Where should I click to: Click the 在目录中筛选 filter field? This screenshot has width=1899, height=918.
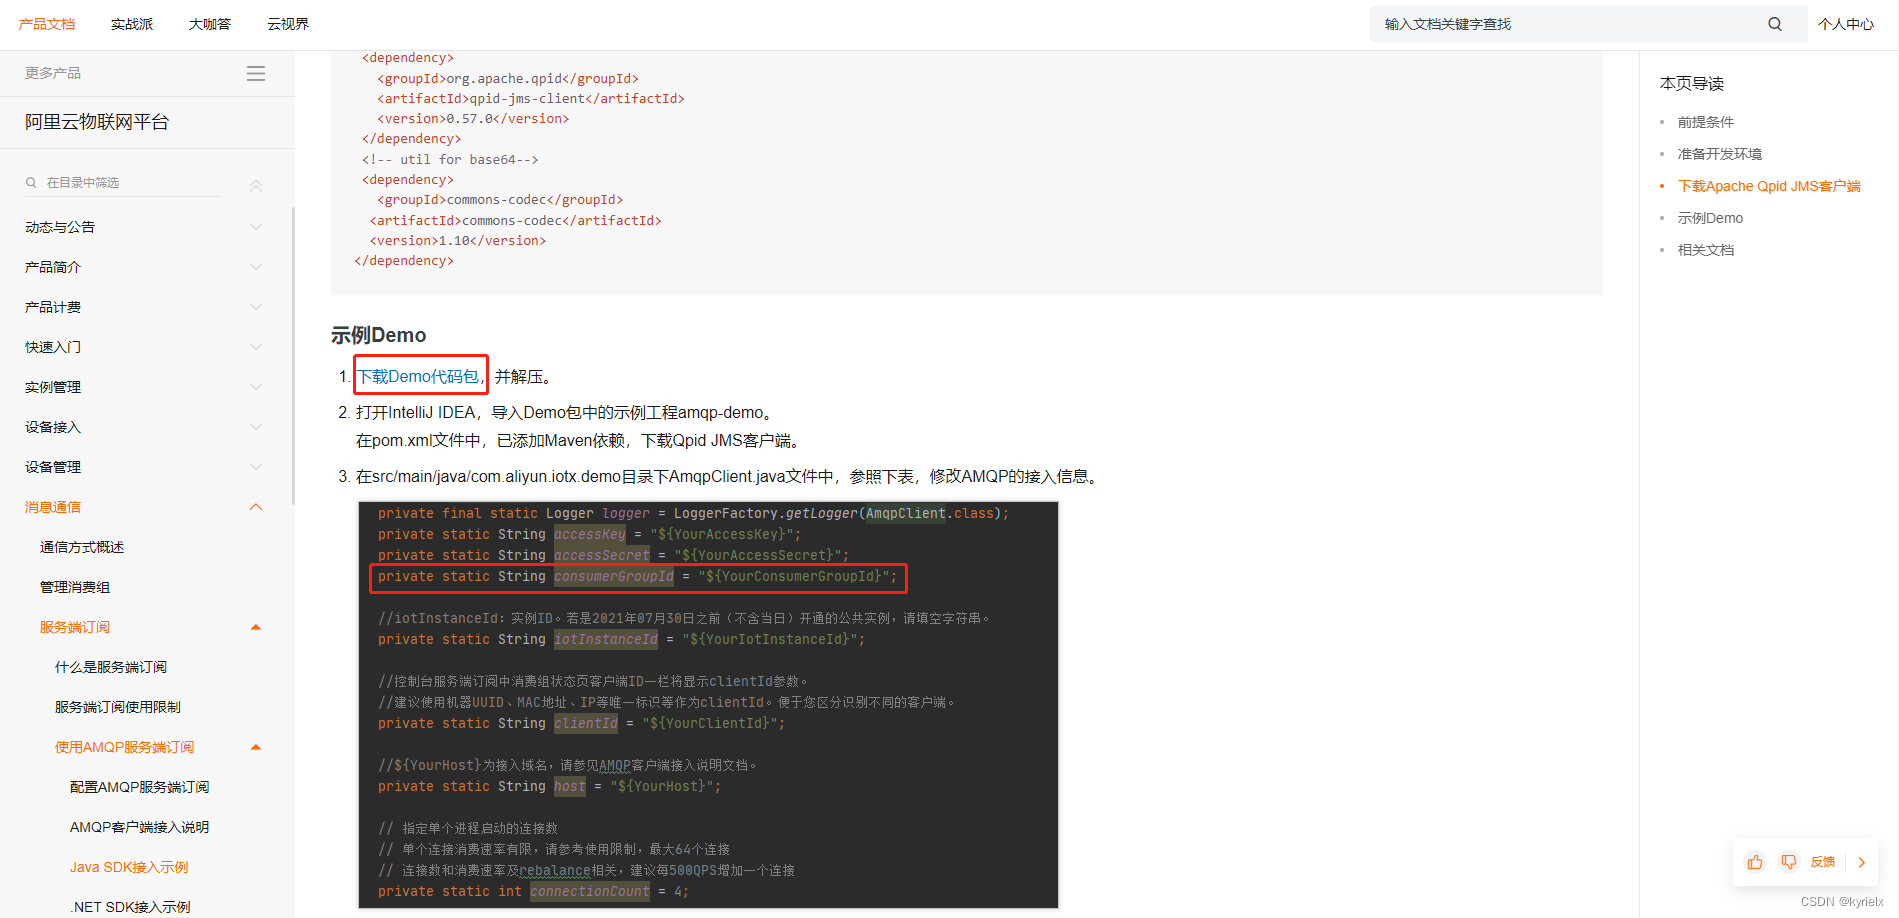point(122,182)
